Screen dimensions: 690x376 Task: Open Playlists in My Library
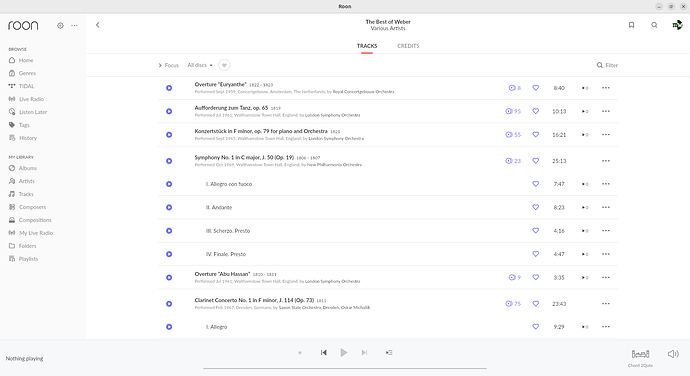(28, 259)
